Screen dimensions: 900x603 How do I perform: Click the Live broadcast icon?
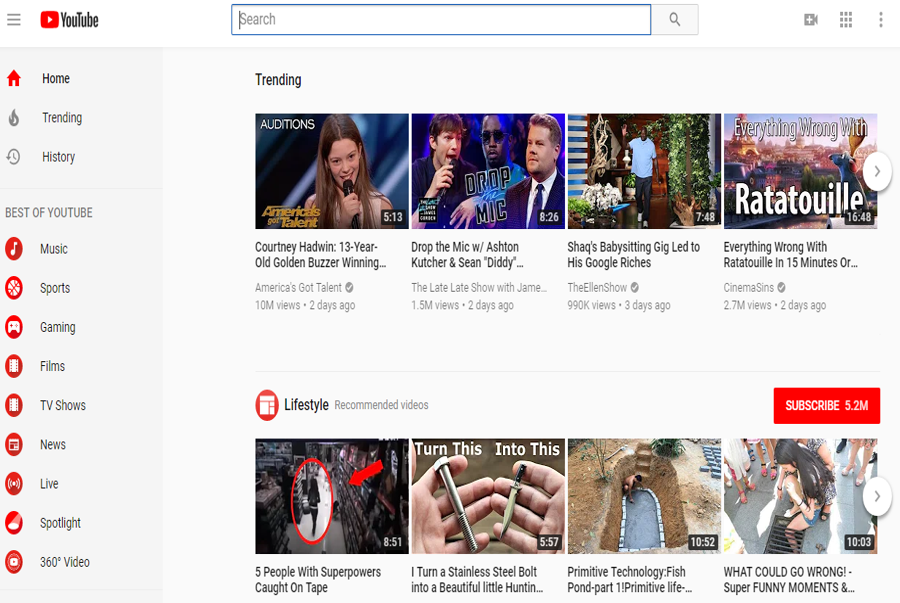[14, 484]
